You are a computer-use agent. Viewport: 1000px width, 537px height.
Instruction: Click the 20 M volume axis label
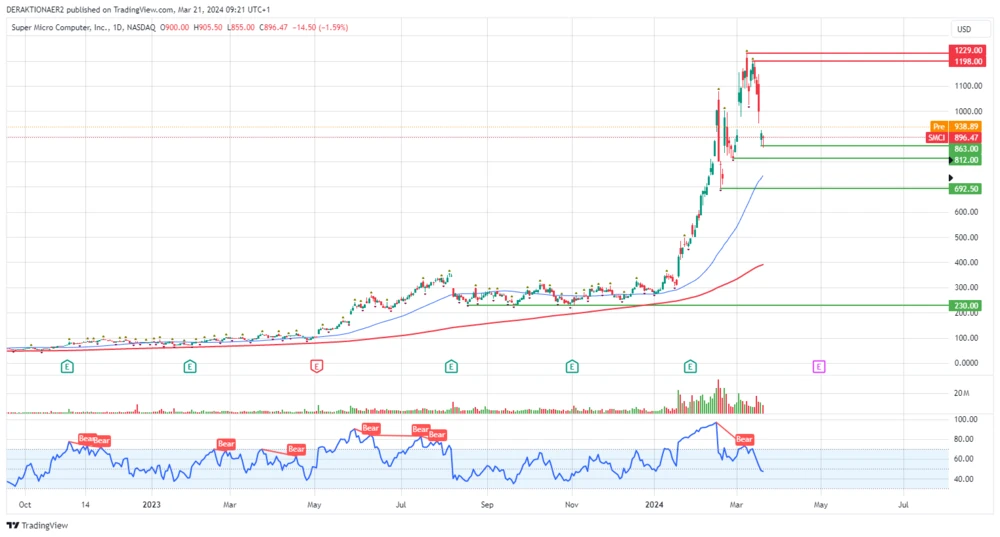(x=961, y=394)
